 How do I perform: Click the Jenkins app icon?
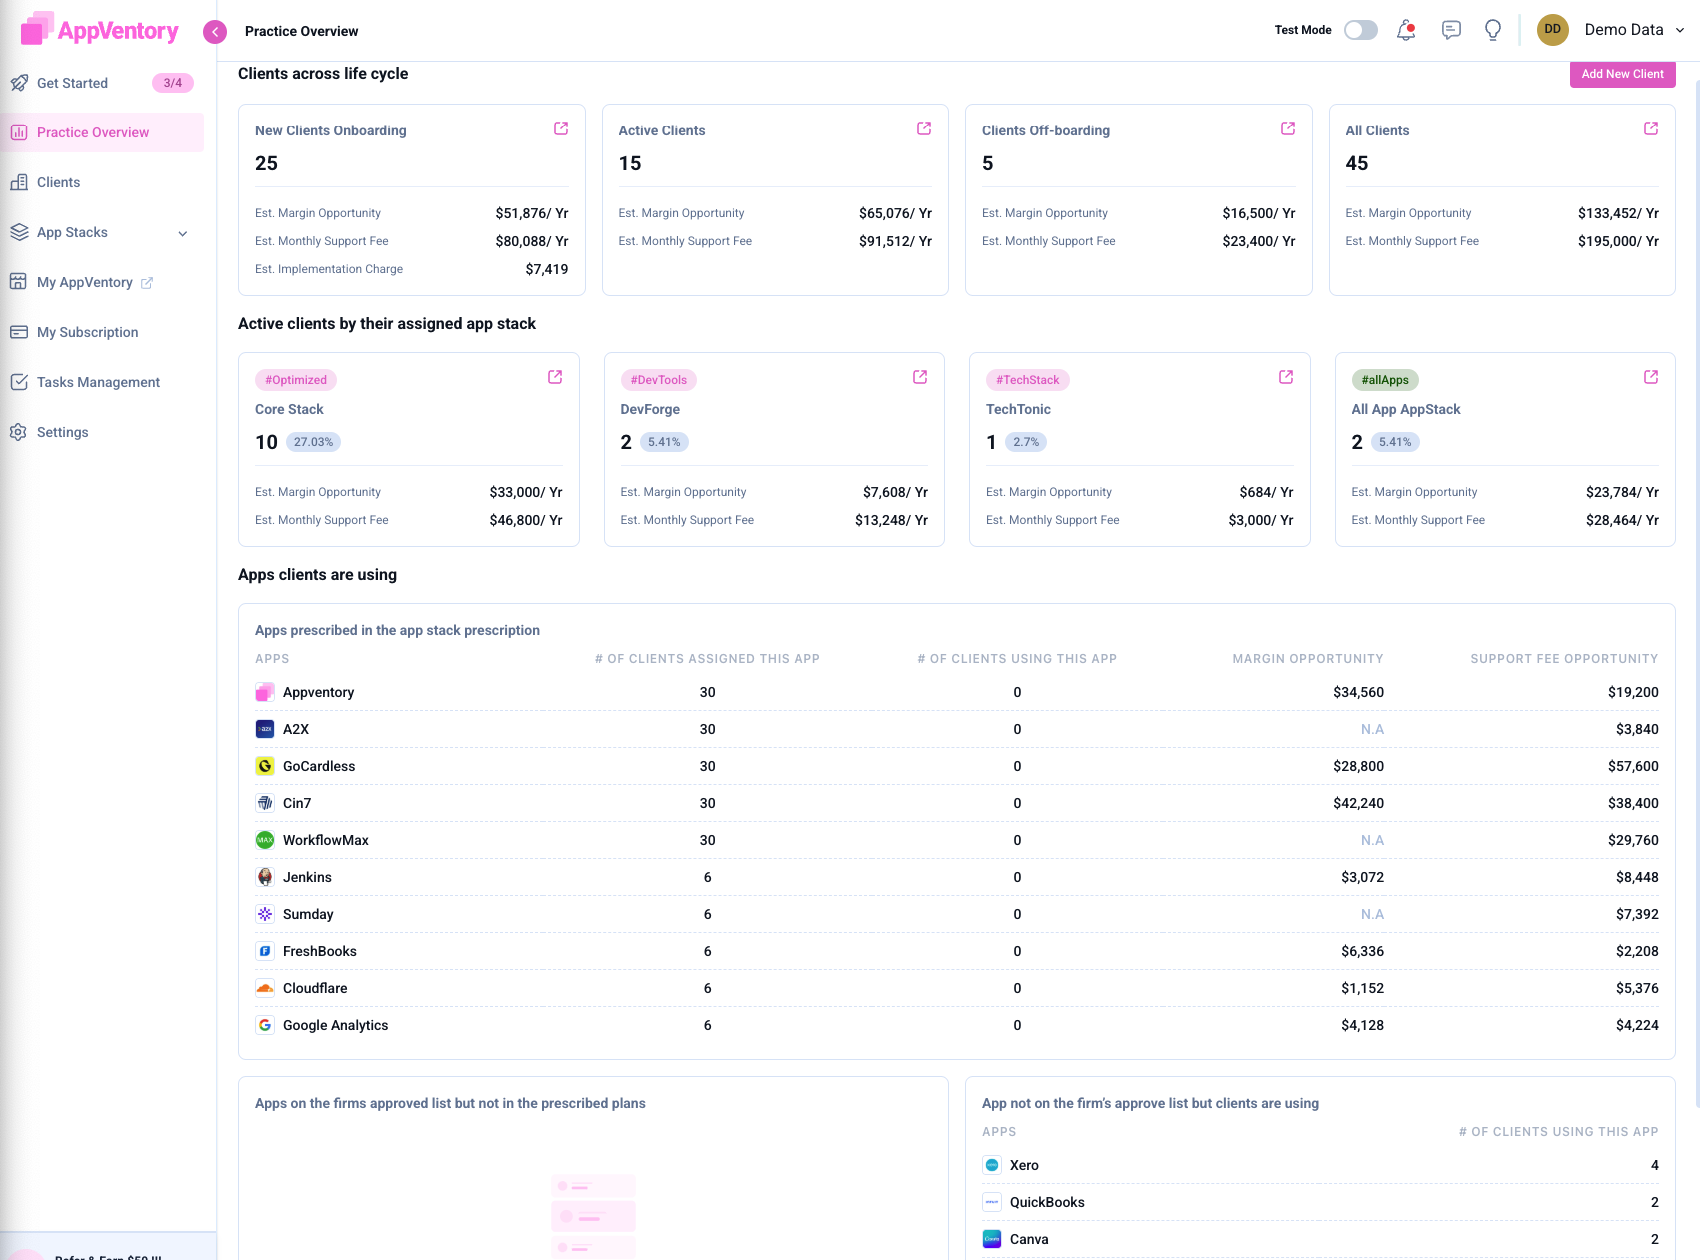click(x=265, y=877)
